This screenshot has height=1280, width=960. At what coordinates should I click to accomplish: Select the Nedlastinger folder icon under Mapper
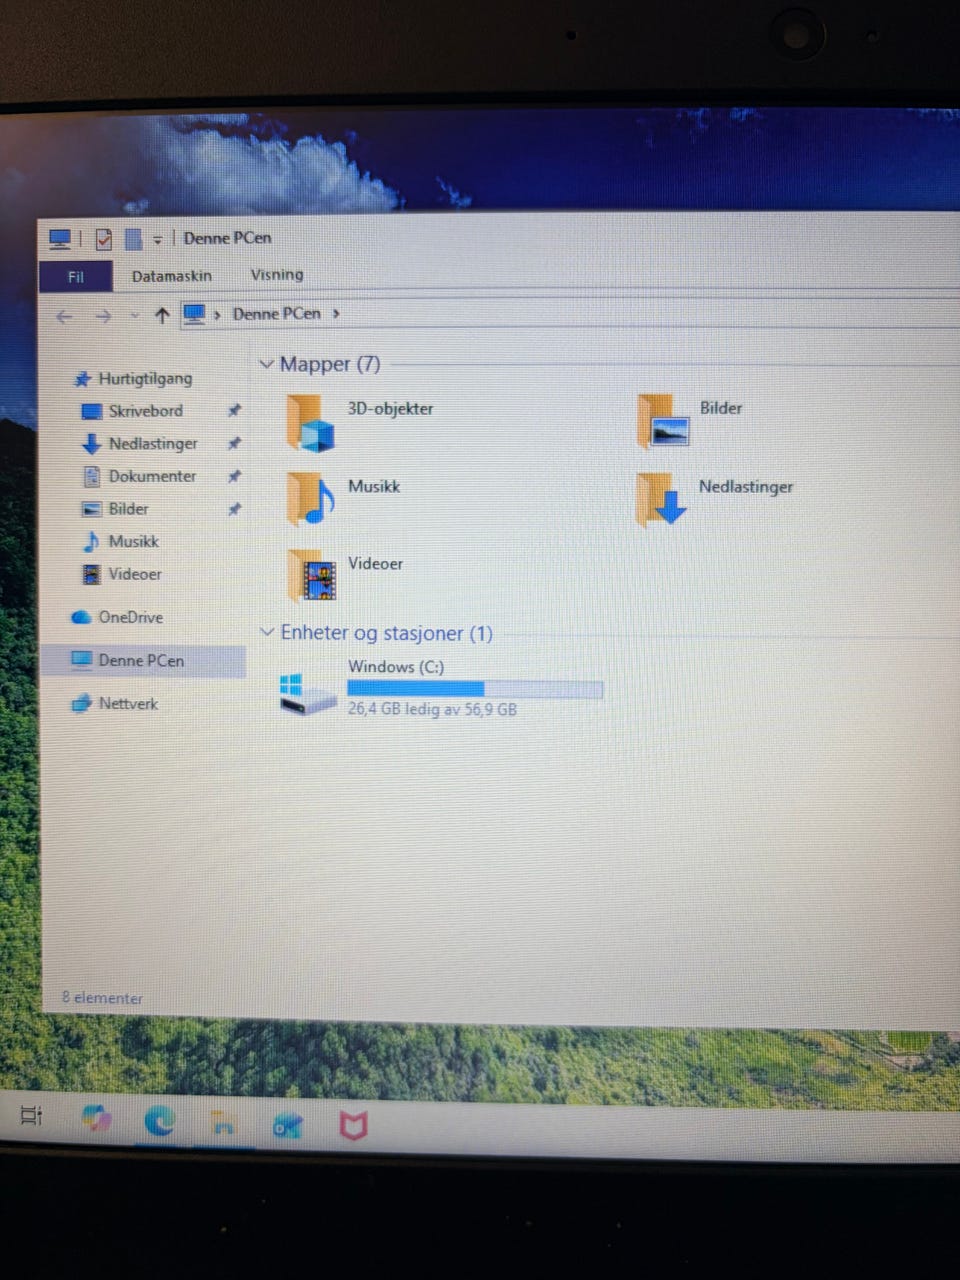tap(661, 498)
